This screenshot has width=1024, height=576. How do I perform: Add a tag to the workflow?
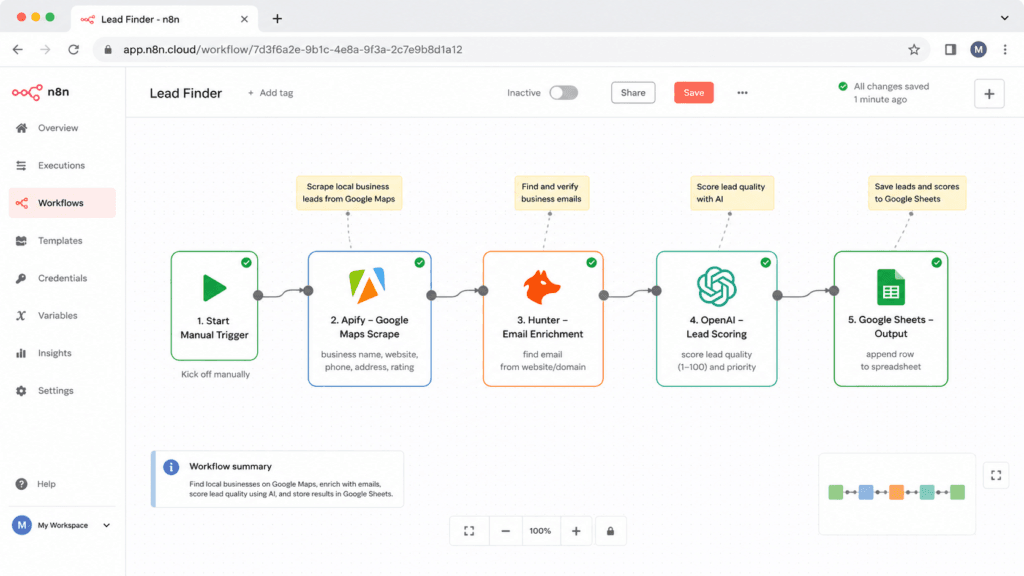(270, 93)
